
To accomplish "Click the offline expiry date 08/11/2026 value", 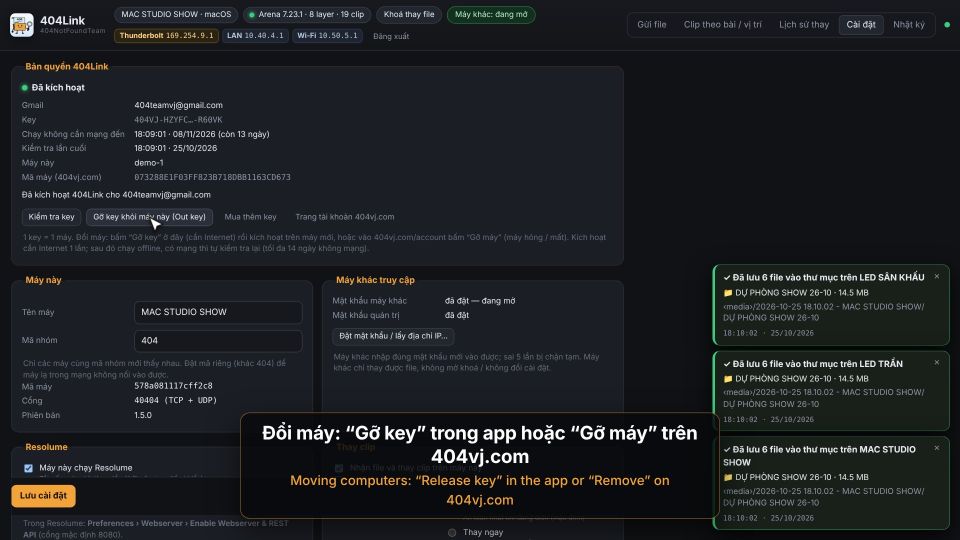I will point(201,134).
